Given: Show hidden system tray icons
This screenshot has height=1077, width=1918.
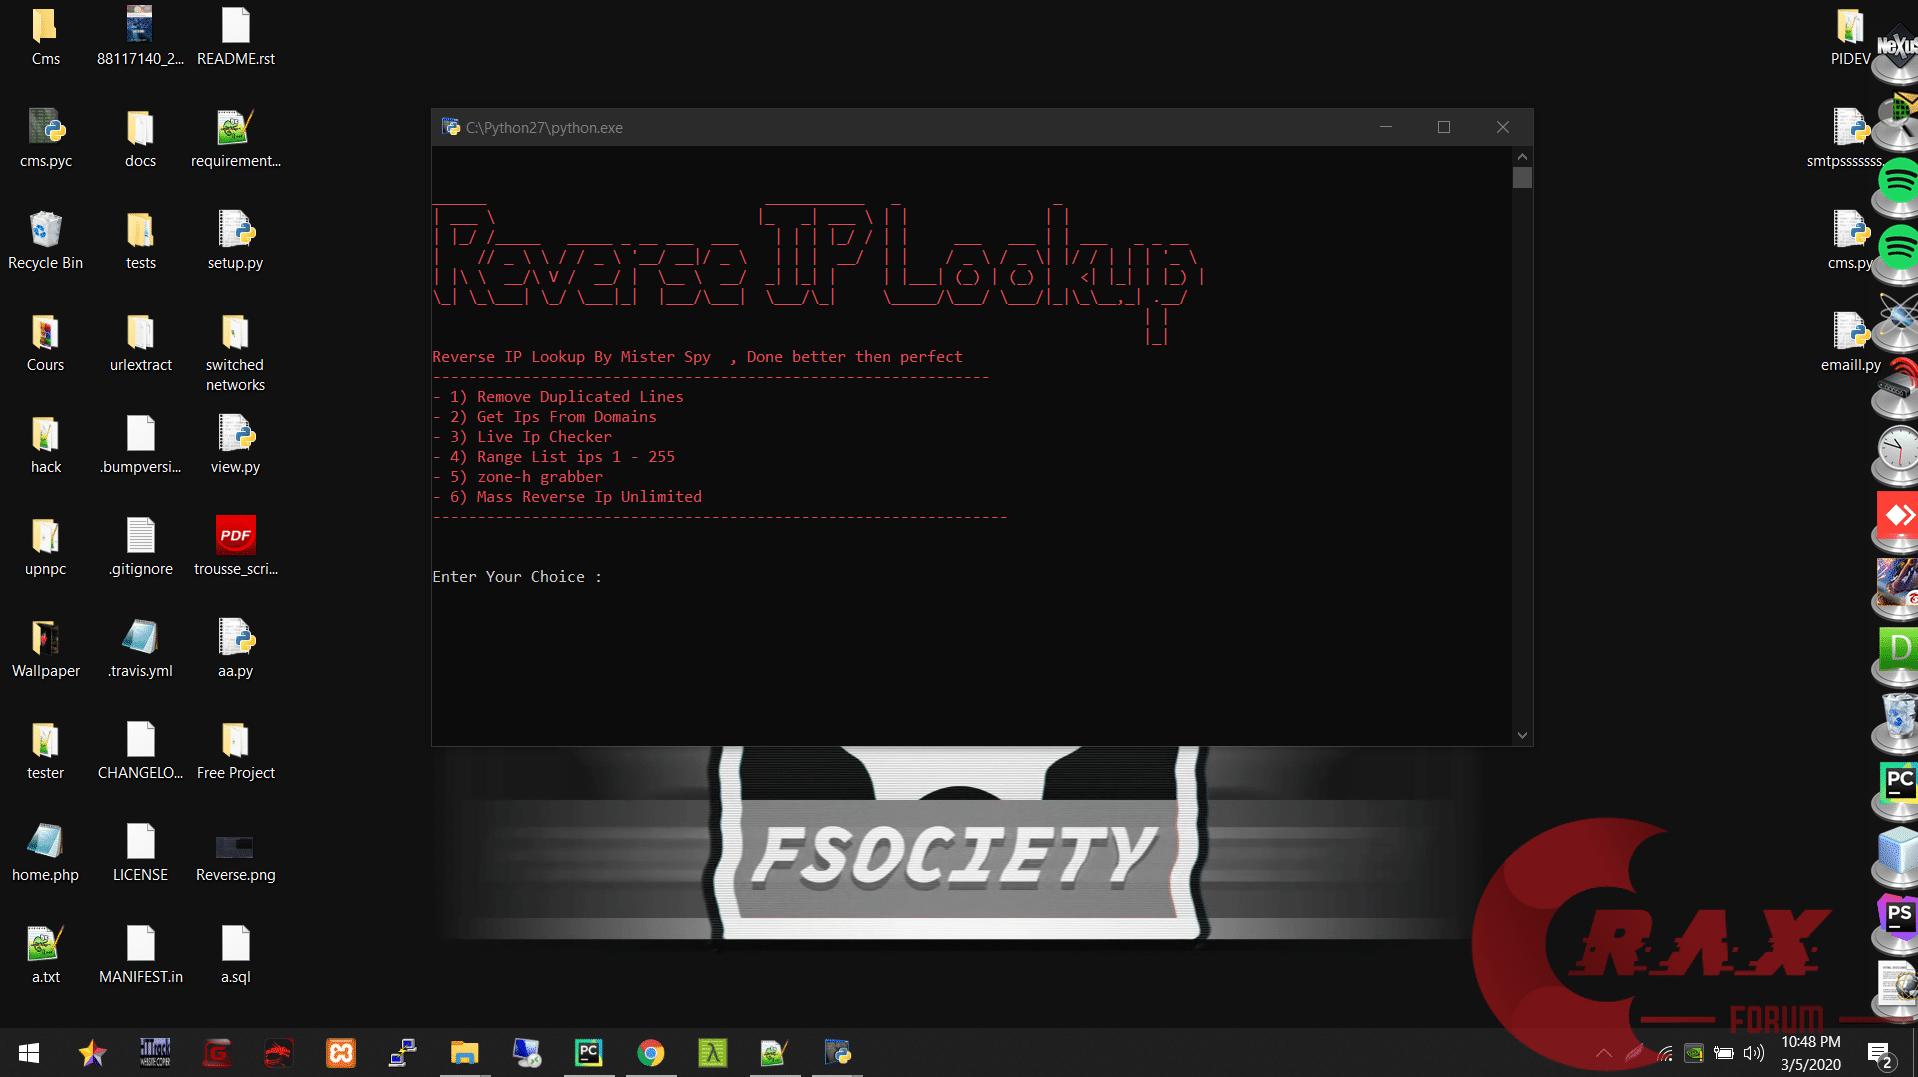Looking at the screenshot, I should tap(1604, 1053).
